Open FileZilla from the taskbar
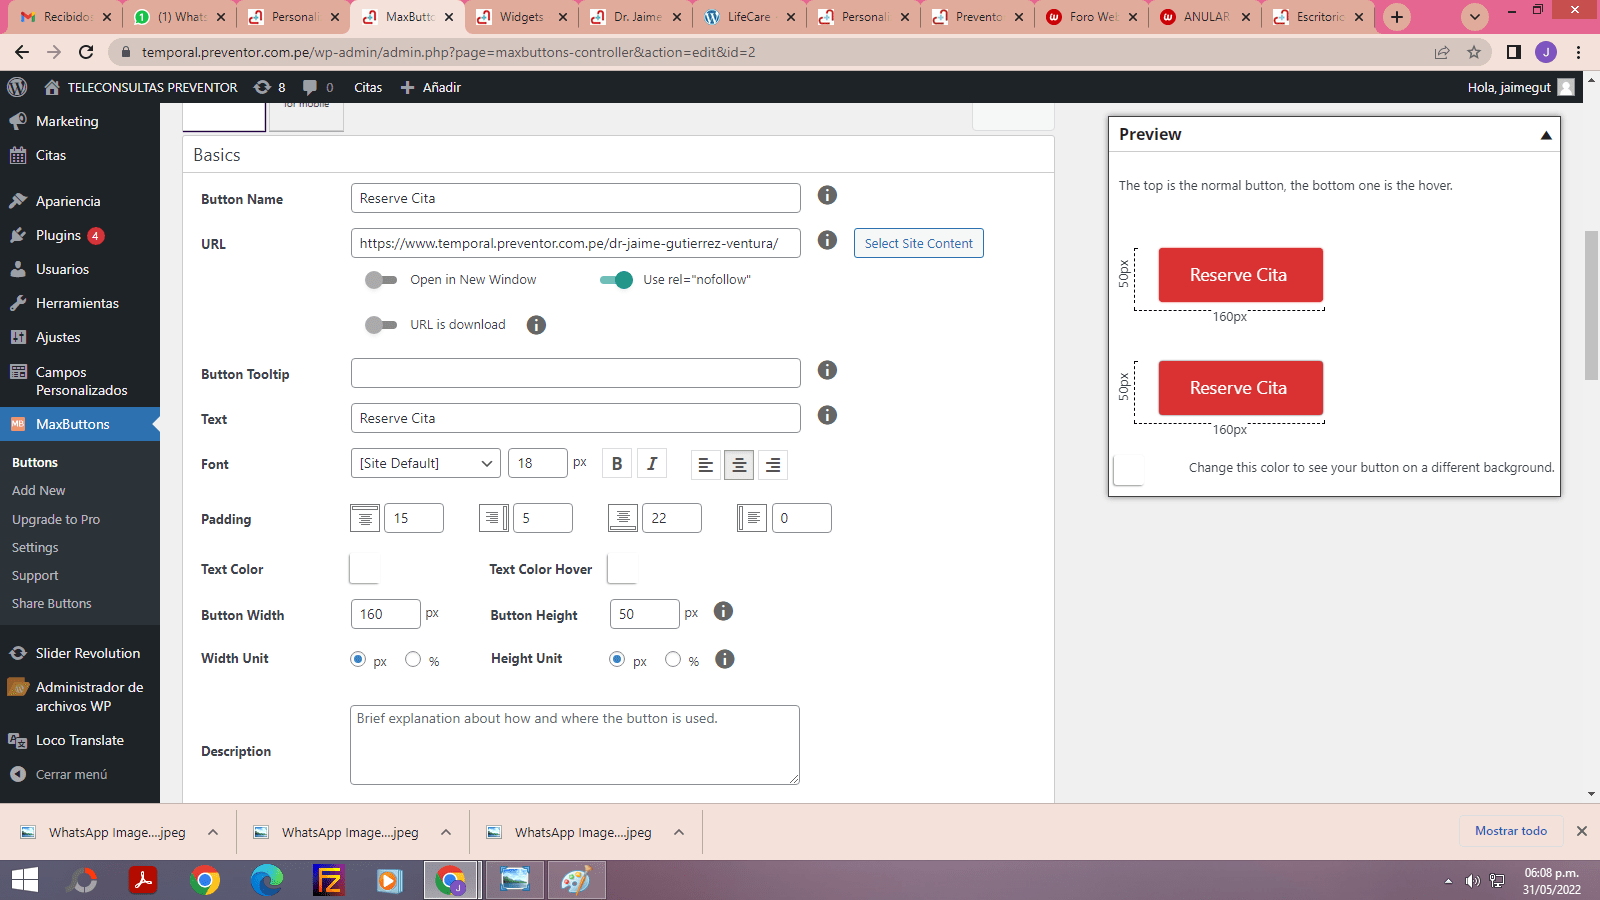Image resolution: width=1600 pixels, height=900 pixels. pos(328,880)
